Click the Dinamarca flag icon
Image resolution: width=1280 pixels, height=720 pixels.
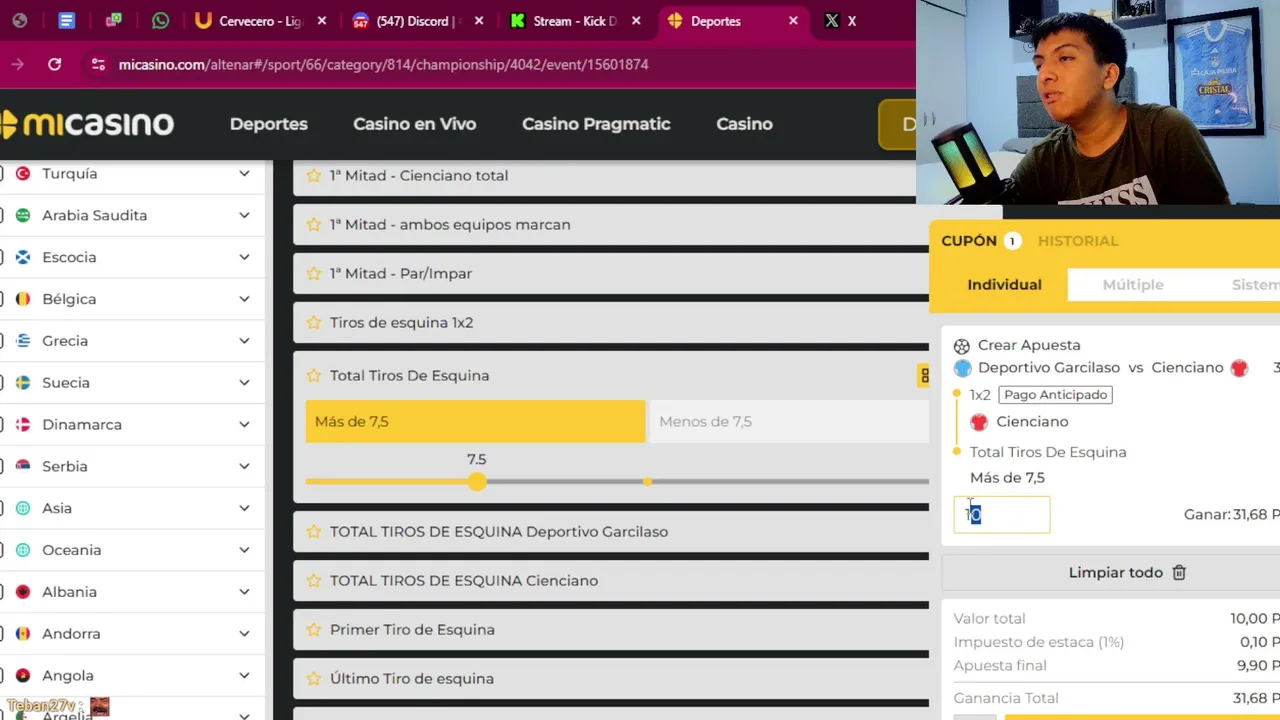pos(23,425)
